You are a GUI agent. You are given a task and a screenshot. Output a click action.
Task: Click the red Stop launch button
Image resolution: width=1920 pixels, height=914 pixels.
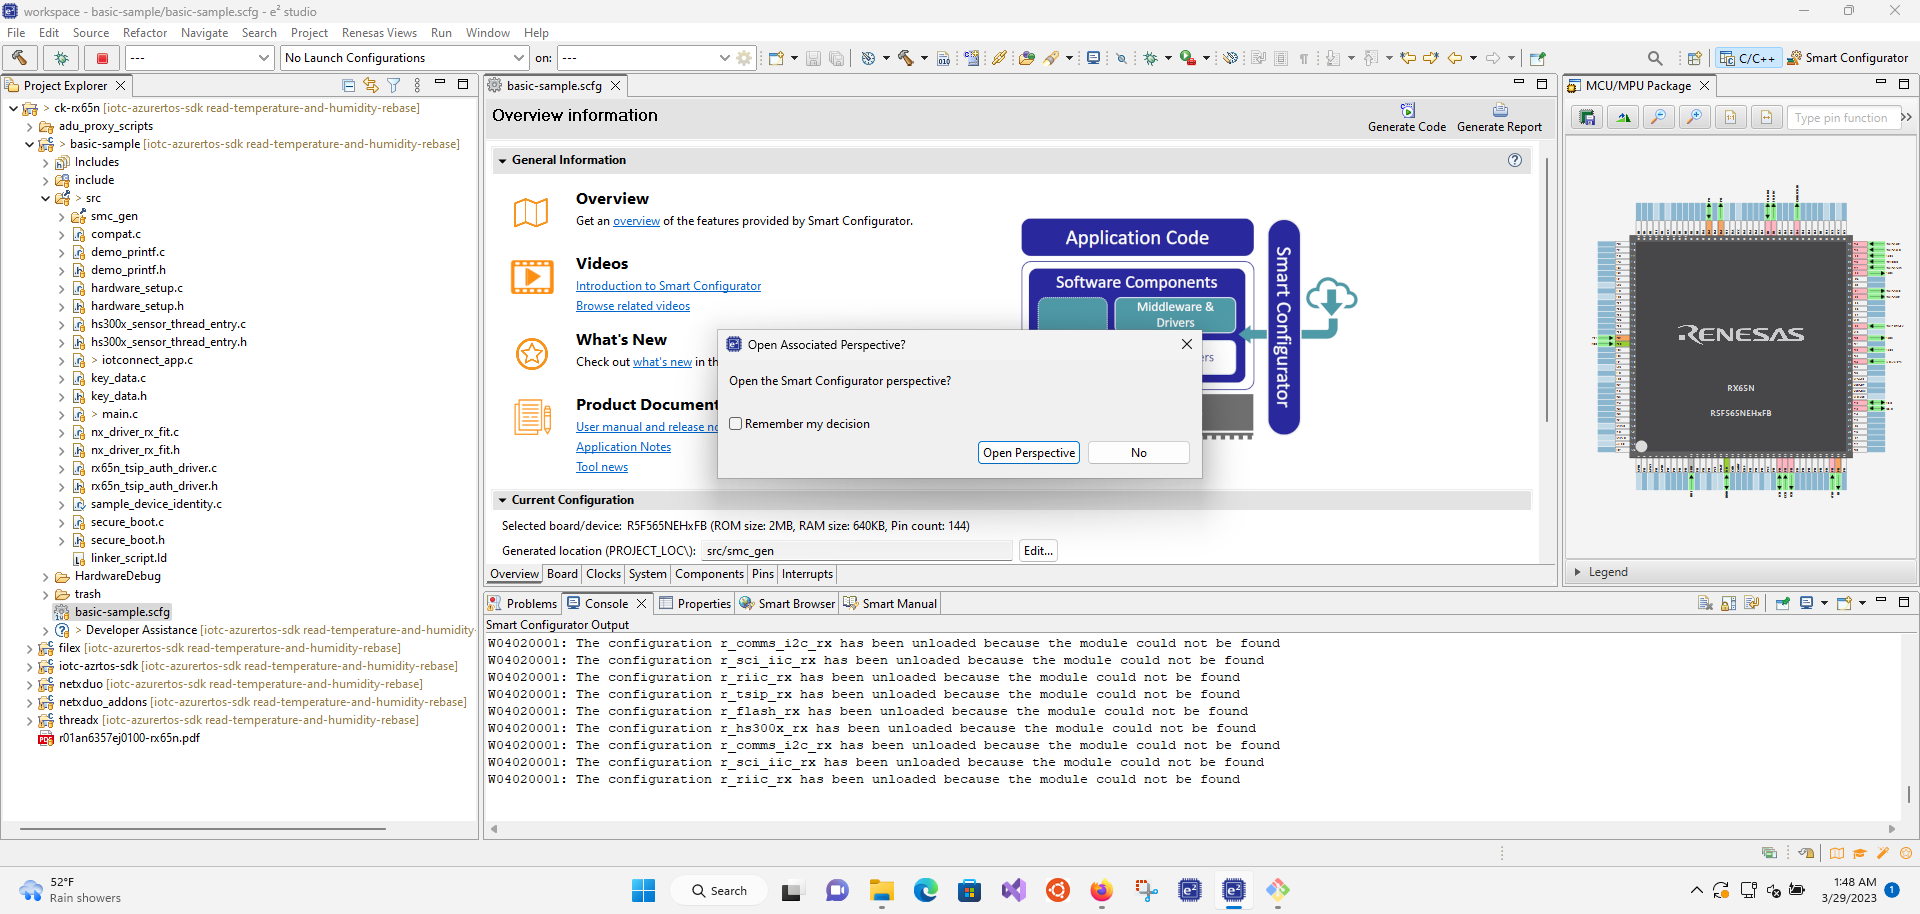point(102,58)
